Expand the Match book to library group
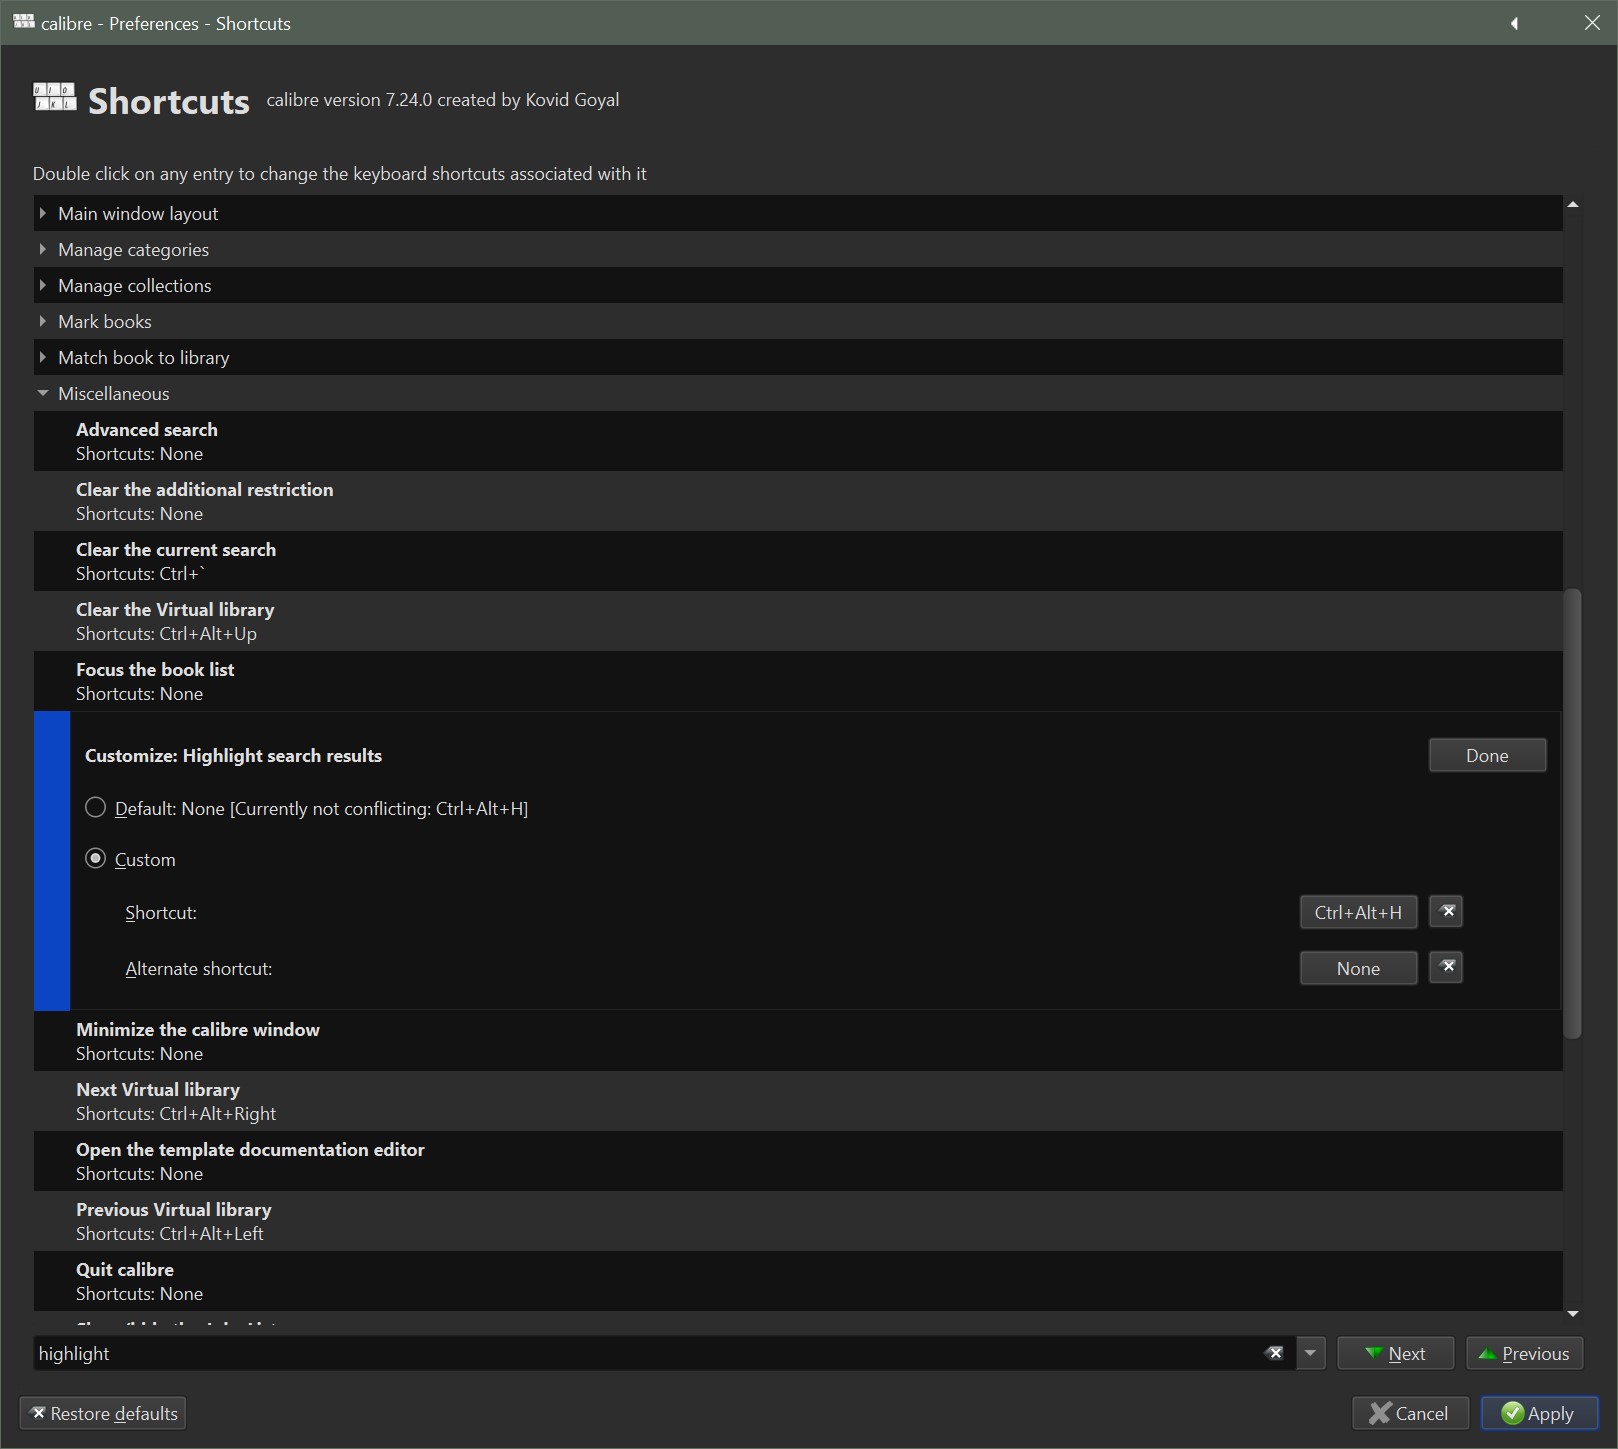The width and height of the screenshot is (1618, 1449). [42, 357]
